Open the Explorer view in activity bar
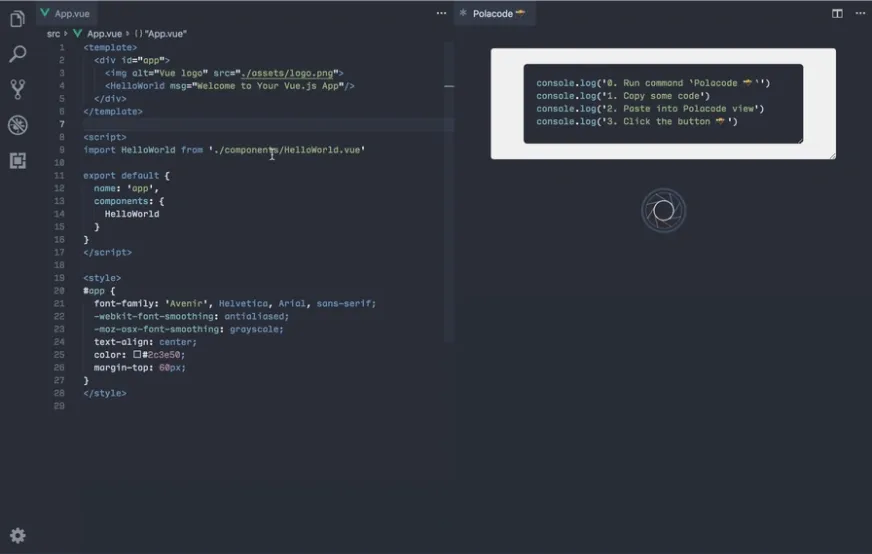 pyautogui.click(x=17, y=19)
